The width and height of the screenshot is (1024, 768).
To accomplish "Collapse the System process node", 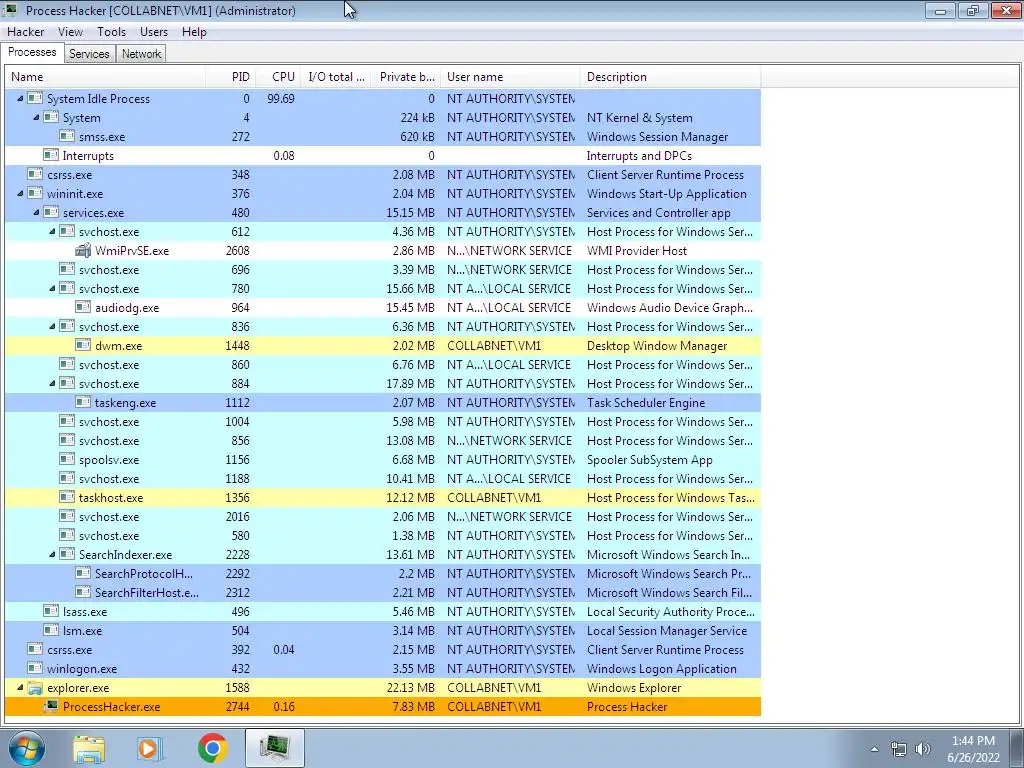I will (37, 118).
